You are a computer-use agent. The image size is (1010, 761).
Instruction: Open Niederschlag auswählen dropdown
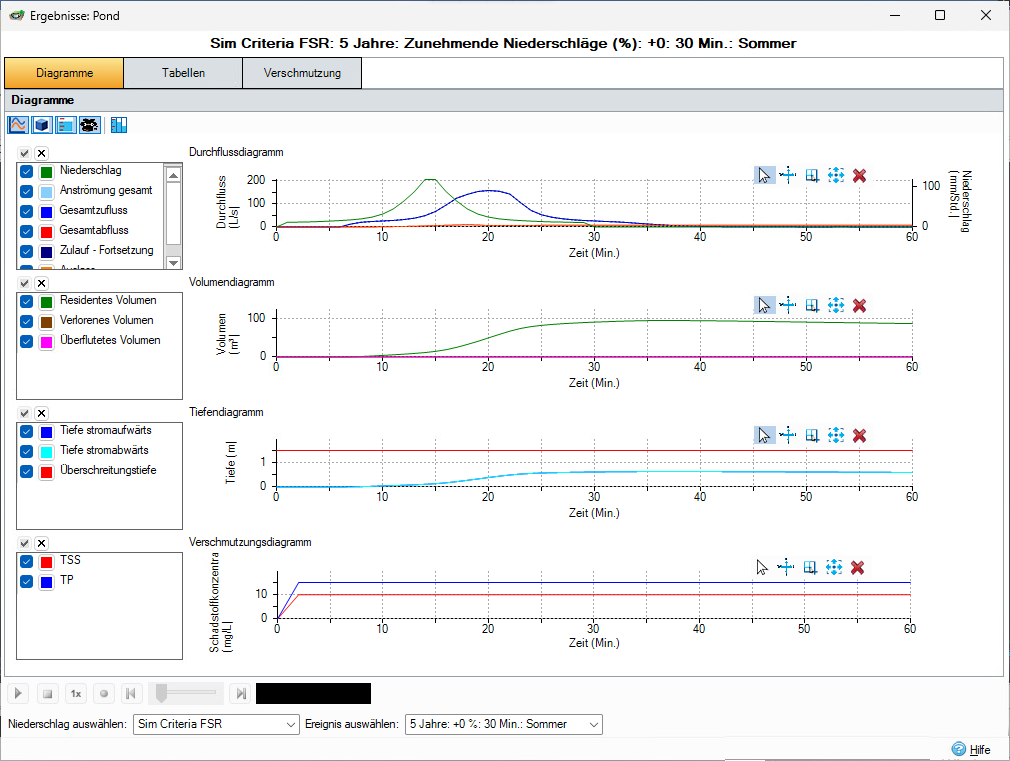[x=216, y=724]
